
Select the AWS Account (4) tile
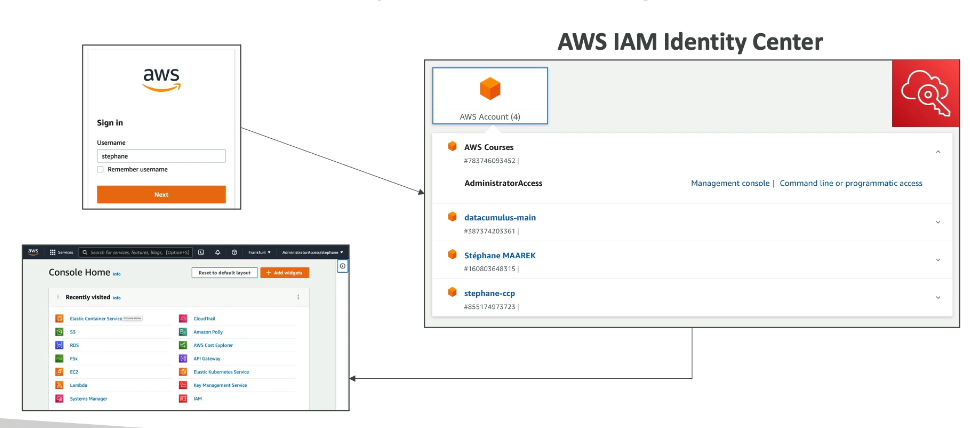(490, 96)
